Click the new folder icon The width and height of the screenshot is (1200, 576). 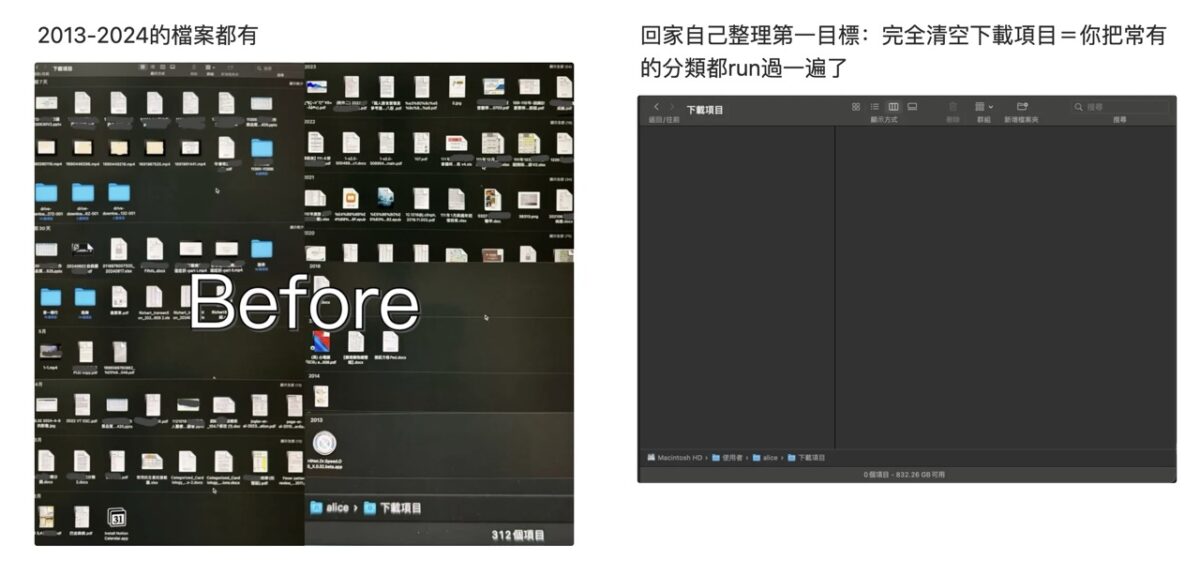point(1022,107)
